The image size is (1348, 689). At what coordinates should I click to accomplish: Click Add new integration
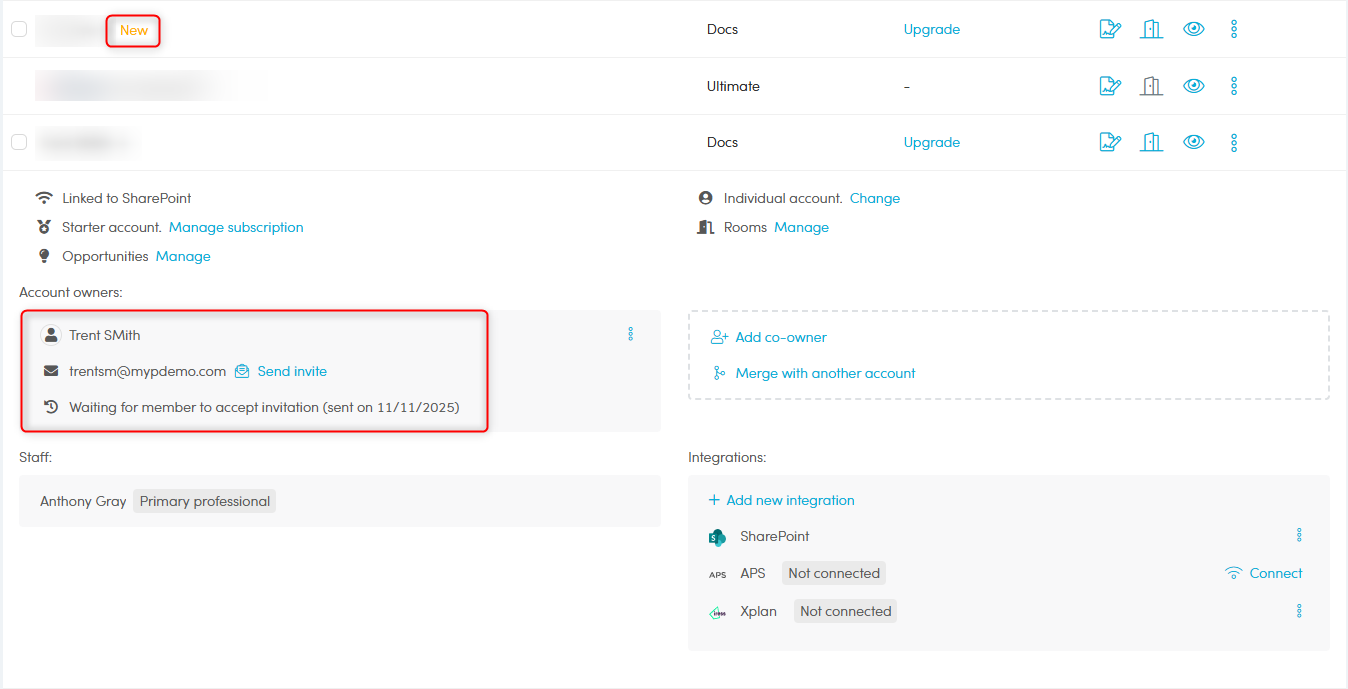point(790,500)
